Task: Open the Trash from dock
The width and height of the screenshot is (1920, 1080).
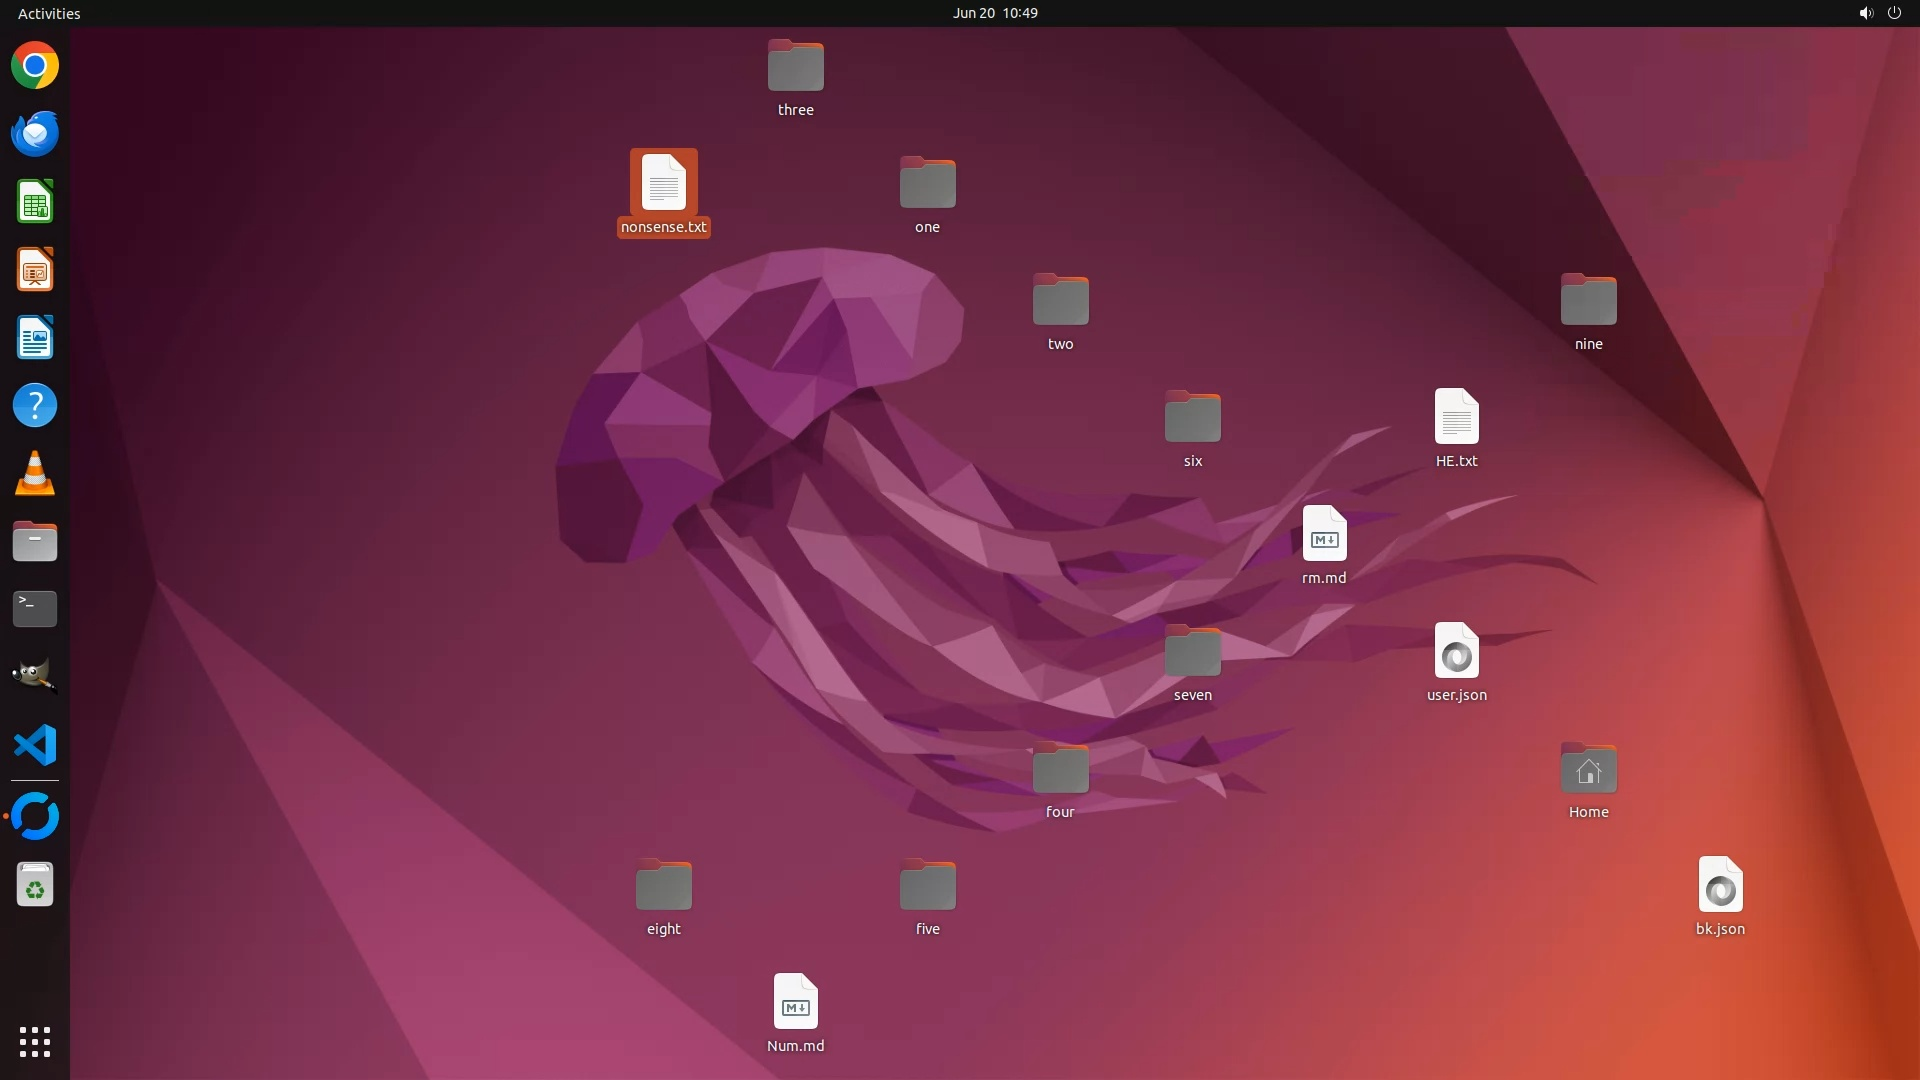Action: (x=35, y=885)
